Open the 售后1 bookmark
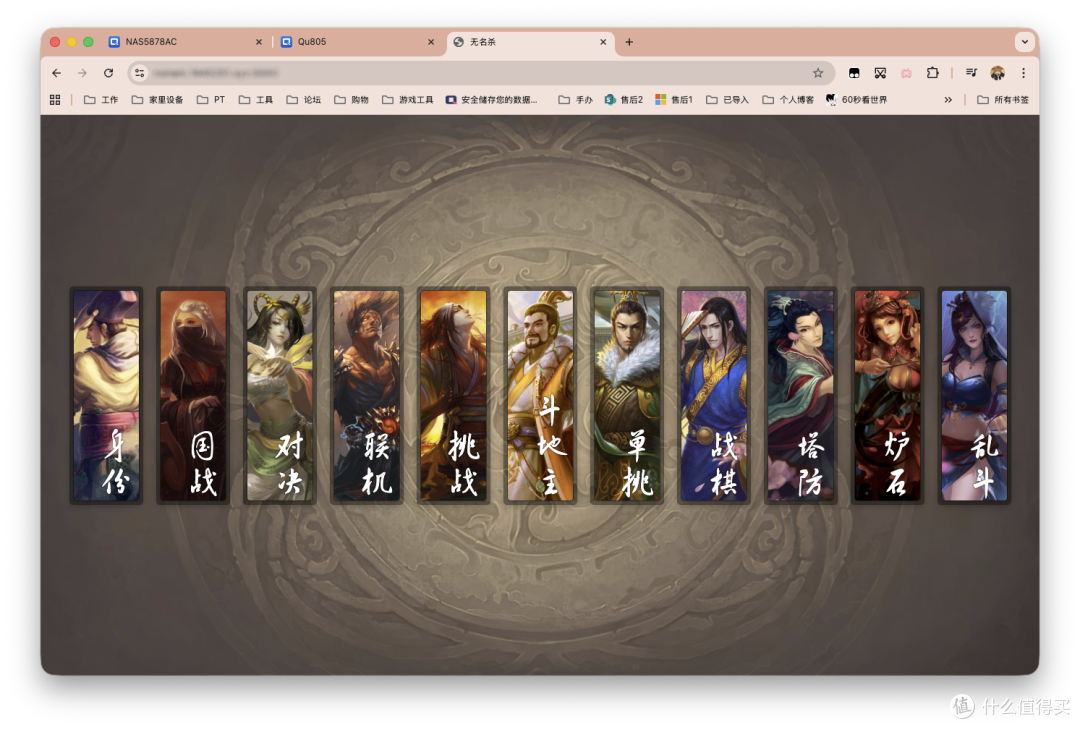The height and width of the screenshot is (729, 1080). [674, 100]
